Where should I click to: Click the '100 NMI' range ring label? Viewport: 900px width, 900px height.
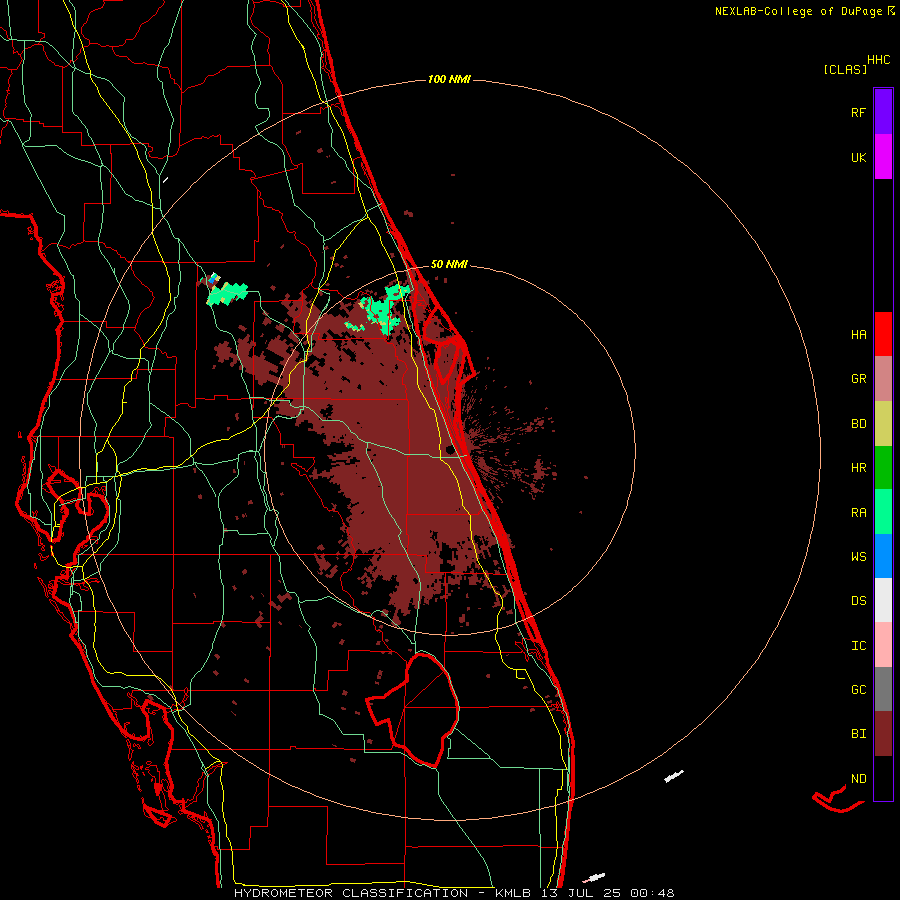tap(449, 79)
